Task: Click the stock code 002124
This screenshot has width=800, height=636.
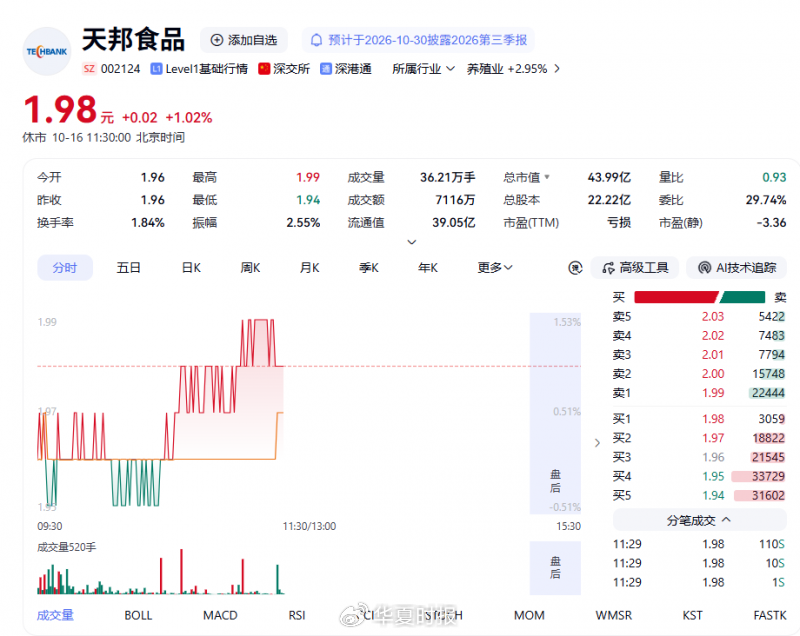Action: (x=120, y=69)
